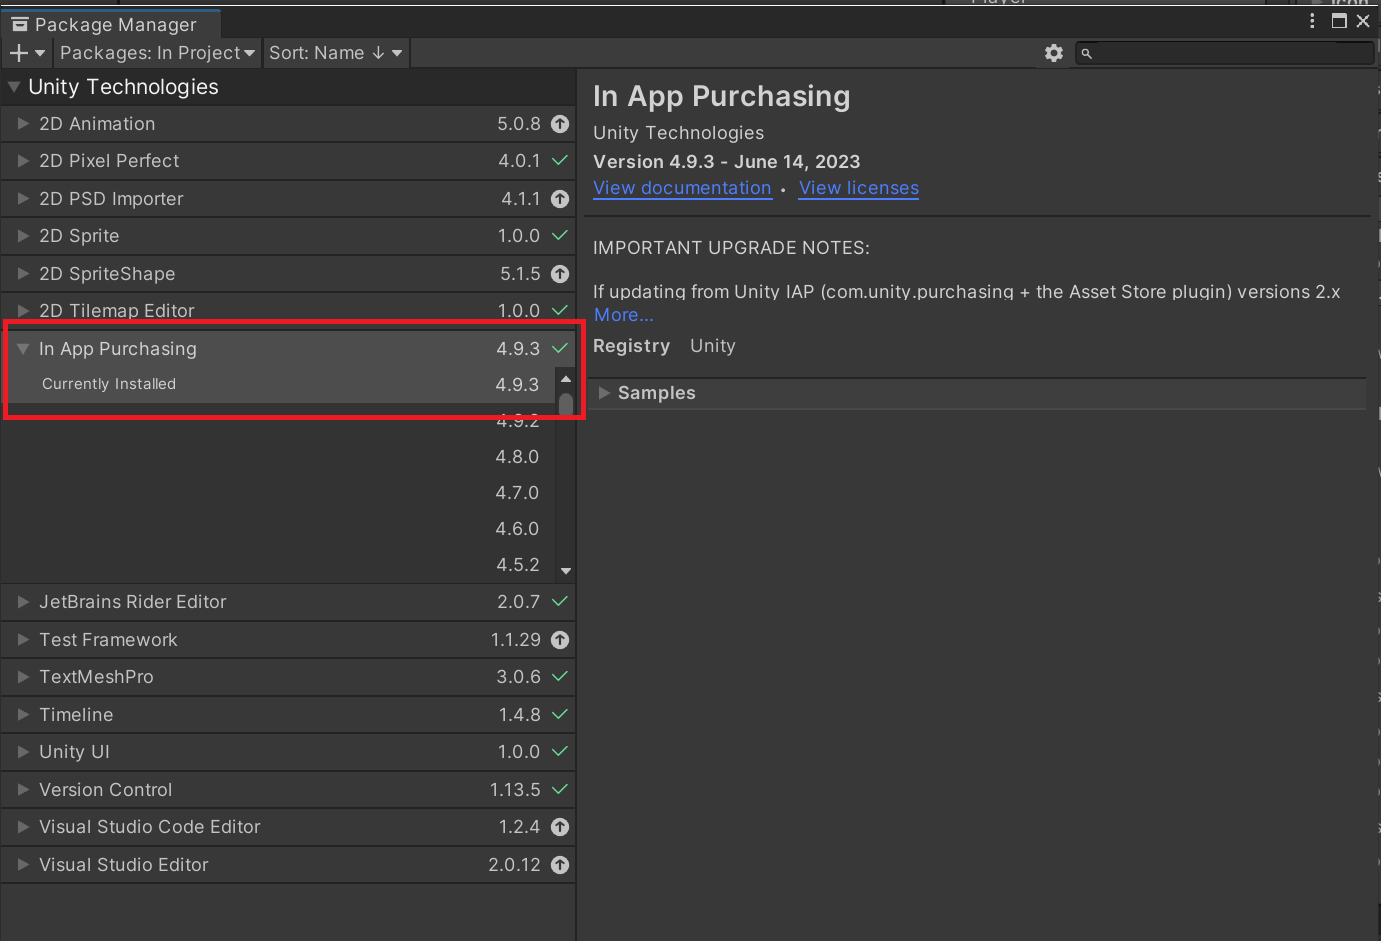Open the Package Manager settings gear
Image resolution: width=1381 pixels, height=941 pixels.
point(1054,53)
